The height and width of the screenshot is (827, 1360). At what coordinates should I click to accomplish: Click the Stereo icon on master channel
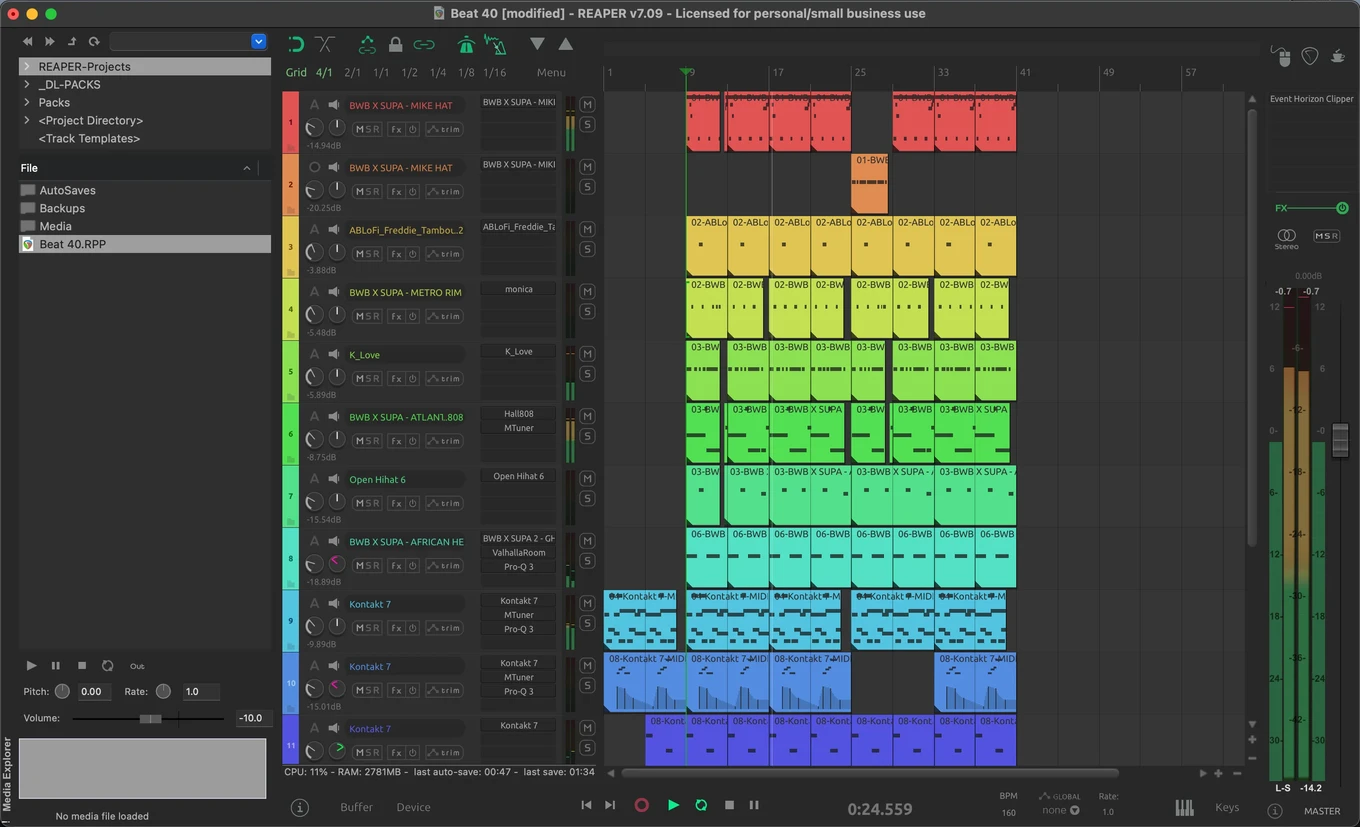coord(1286,237)
